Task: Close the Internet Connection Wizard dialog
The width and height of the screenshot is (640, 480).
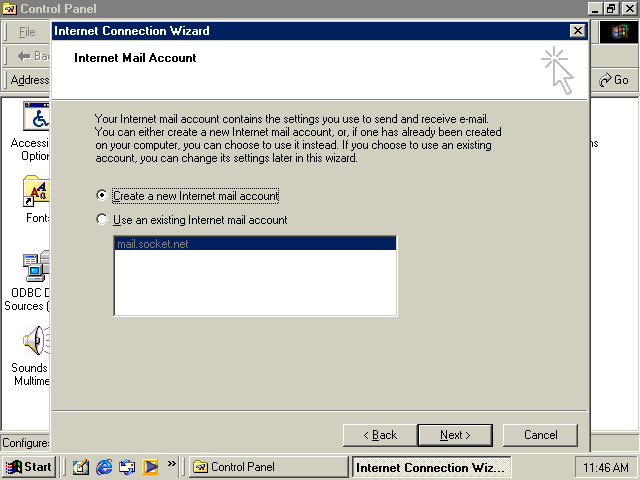Action: click(x=578, y=31)
